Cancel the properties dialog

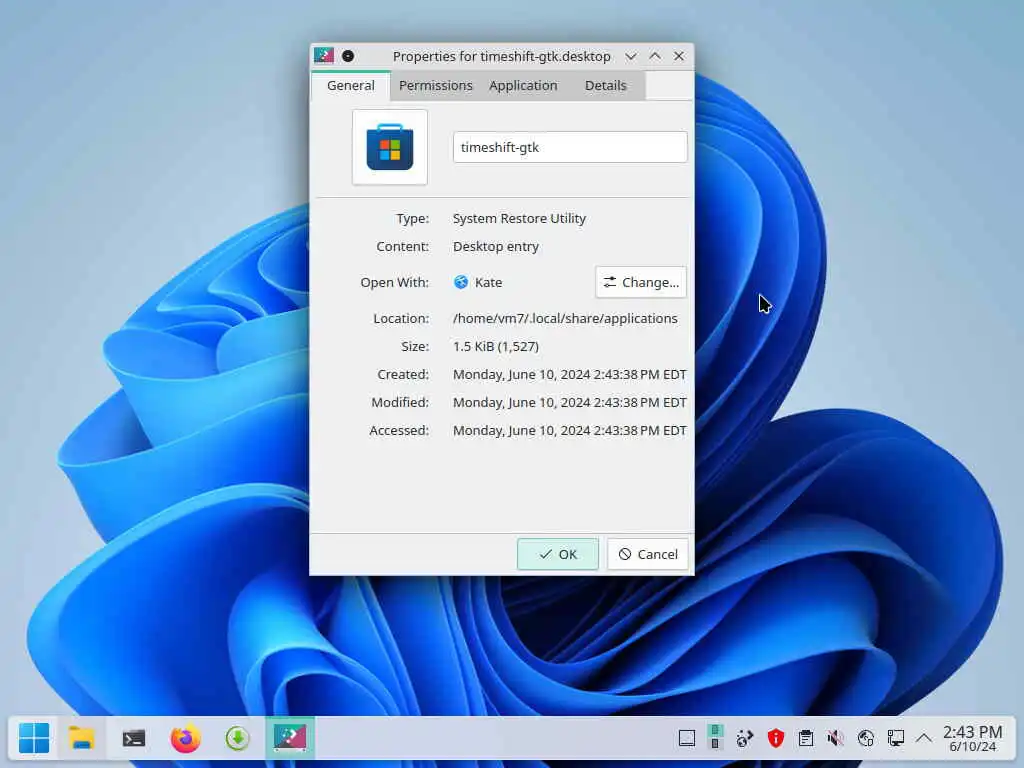tap(647, 554)
